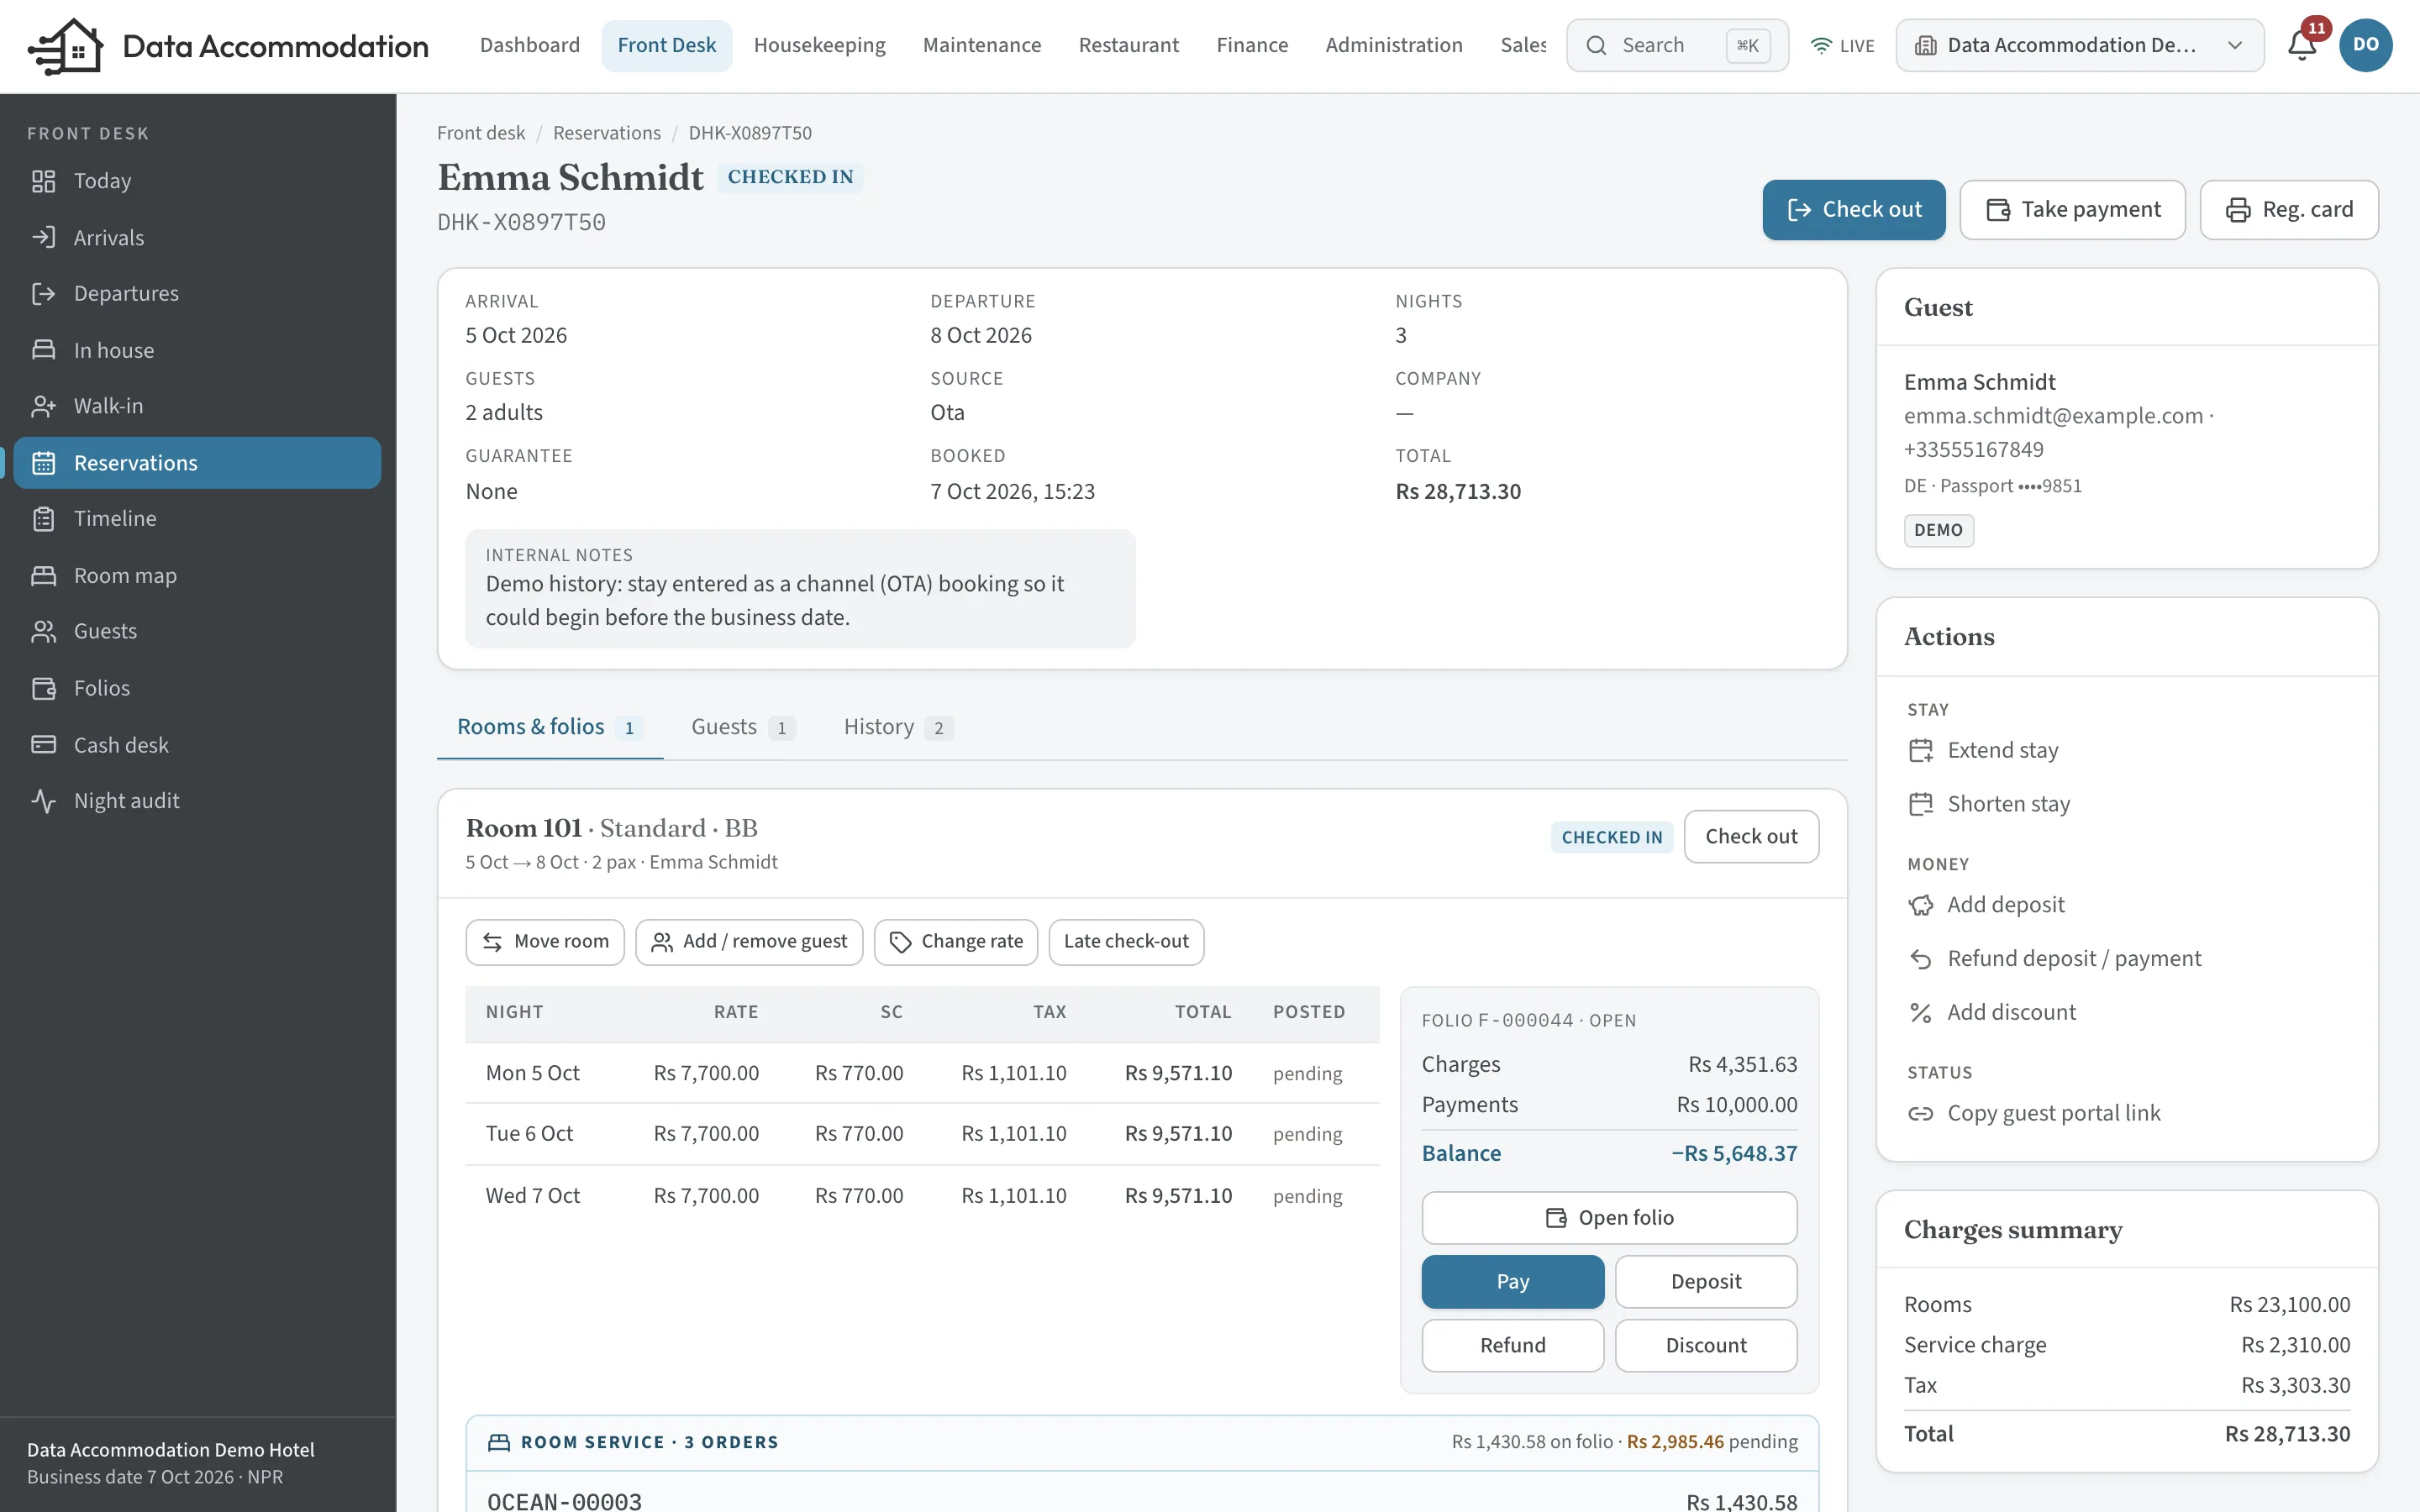Open the Restaurant menu
Screen dimensions: 2420x1512
(x=1128, y=45)
